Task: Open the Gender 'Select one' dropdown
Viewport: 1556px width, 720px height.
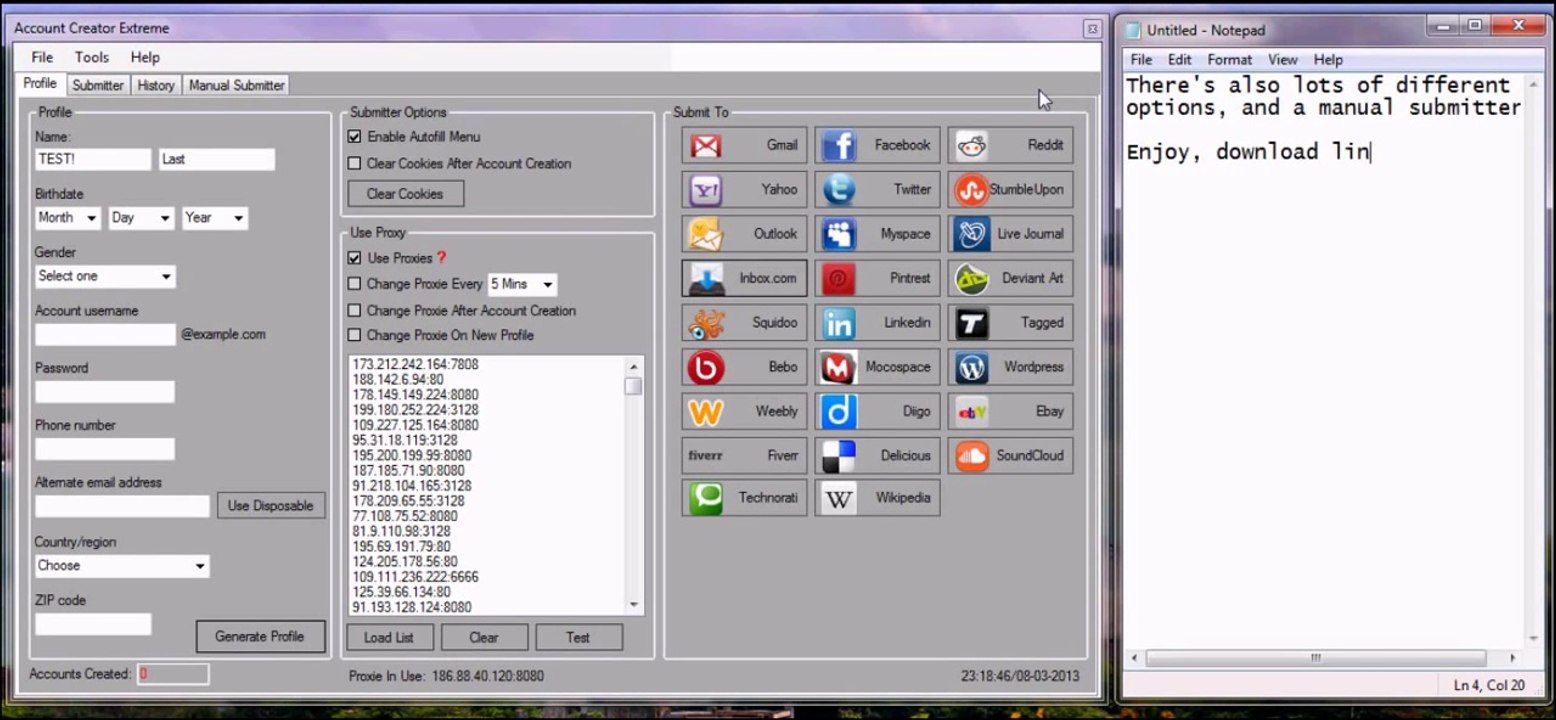Action: tap(105, 276)
